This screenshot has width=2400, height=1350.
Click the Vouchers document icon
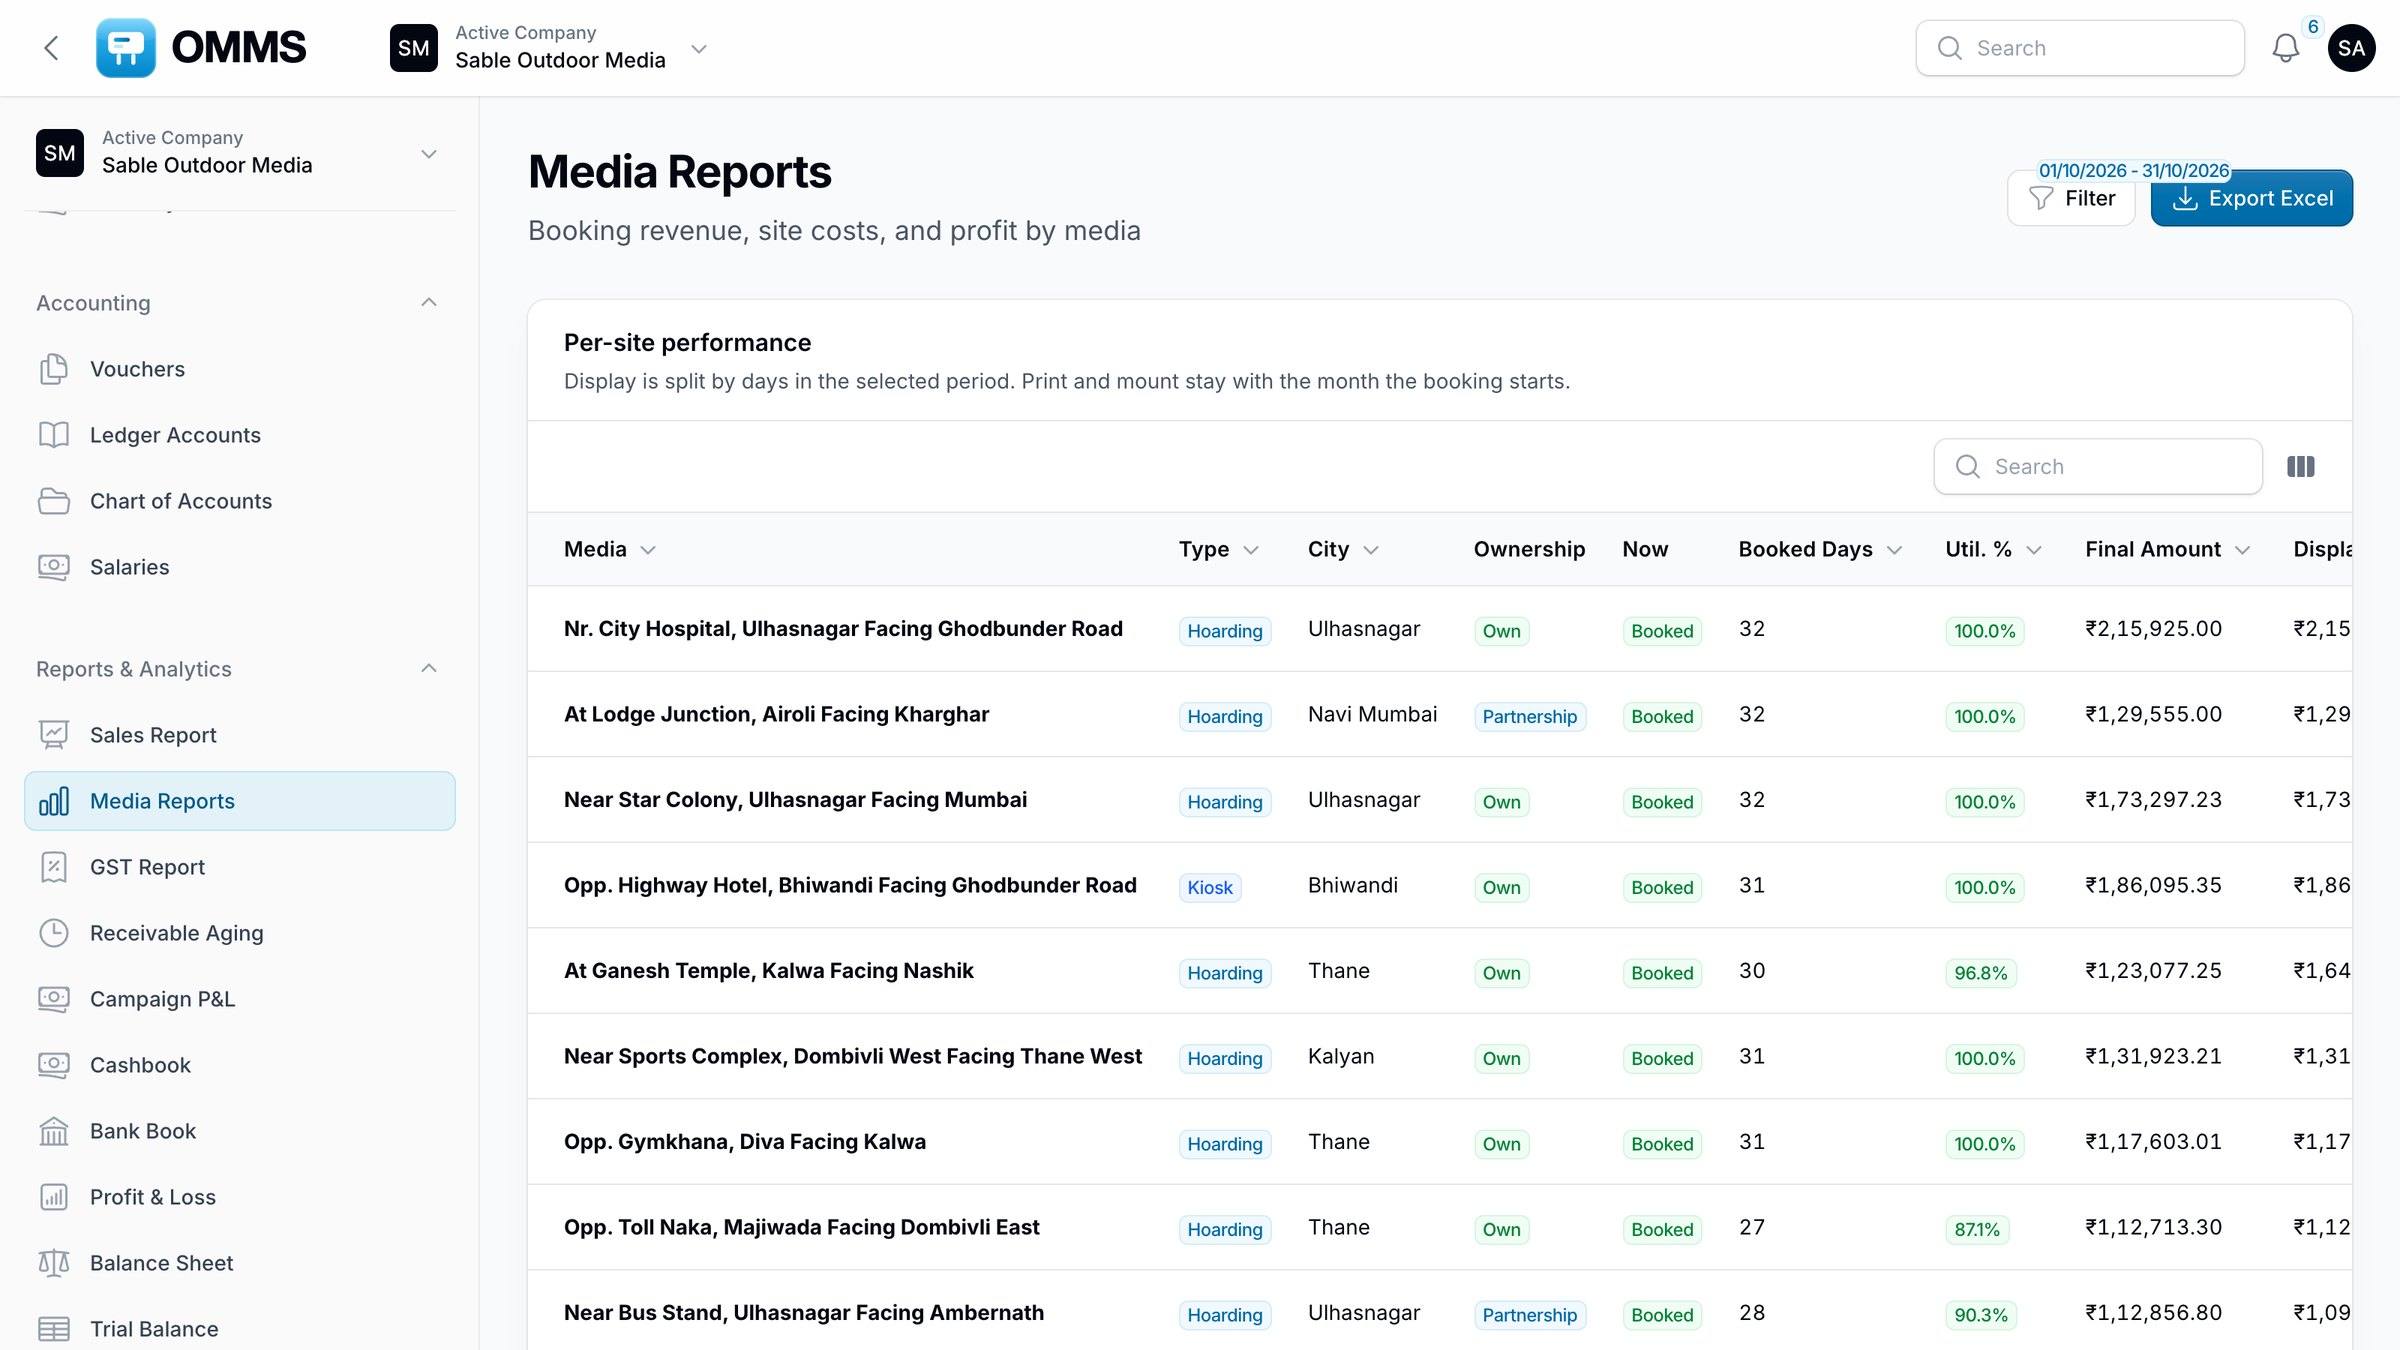(54, 369)
